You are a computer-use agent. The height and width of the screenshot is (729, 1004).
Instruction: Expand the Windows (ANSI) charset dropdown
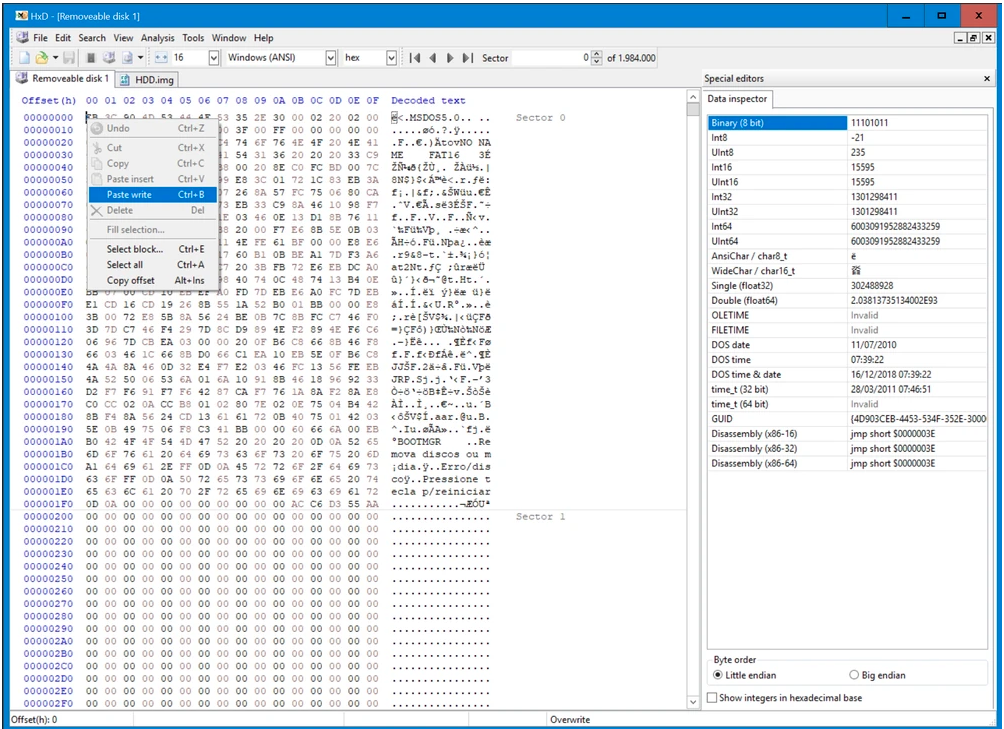tap(331, 58)
